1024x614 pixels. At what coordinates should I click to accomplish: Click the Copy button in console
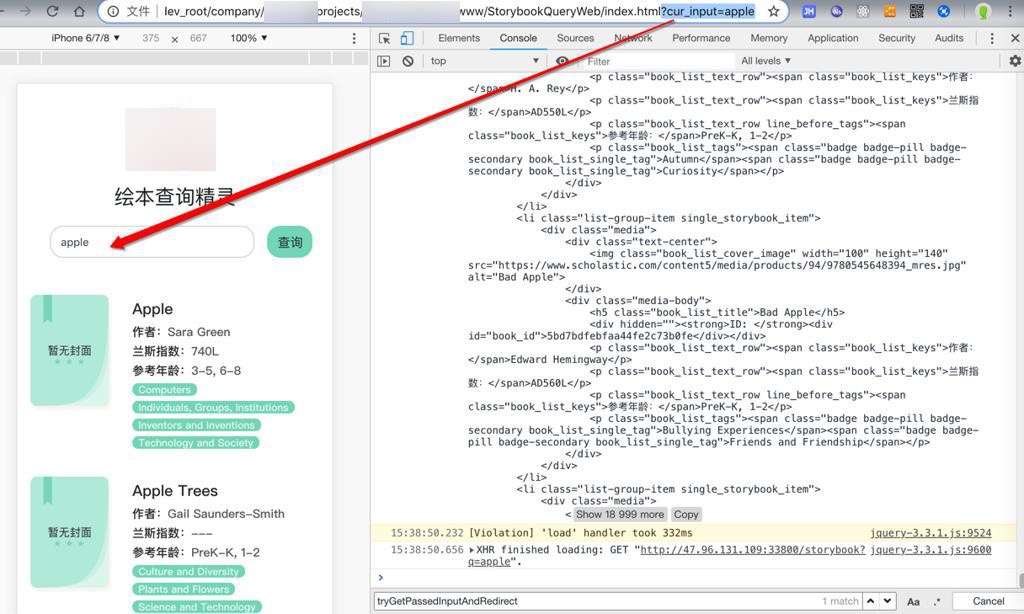686,515
